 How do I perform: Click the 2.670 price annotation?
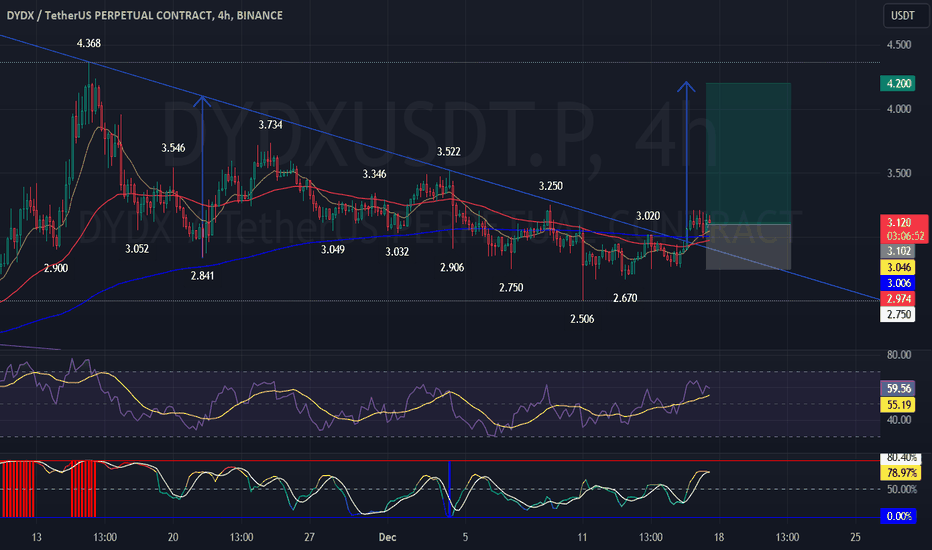[625, 298]
